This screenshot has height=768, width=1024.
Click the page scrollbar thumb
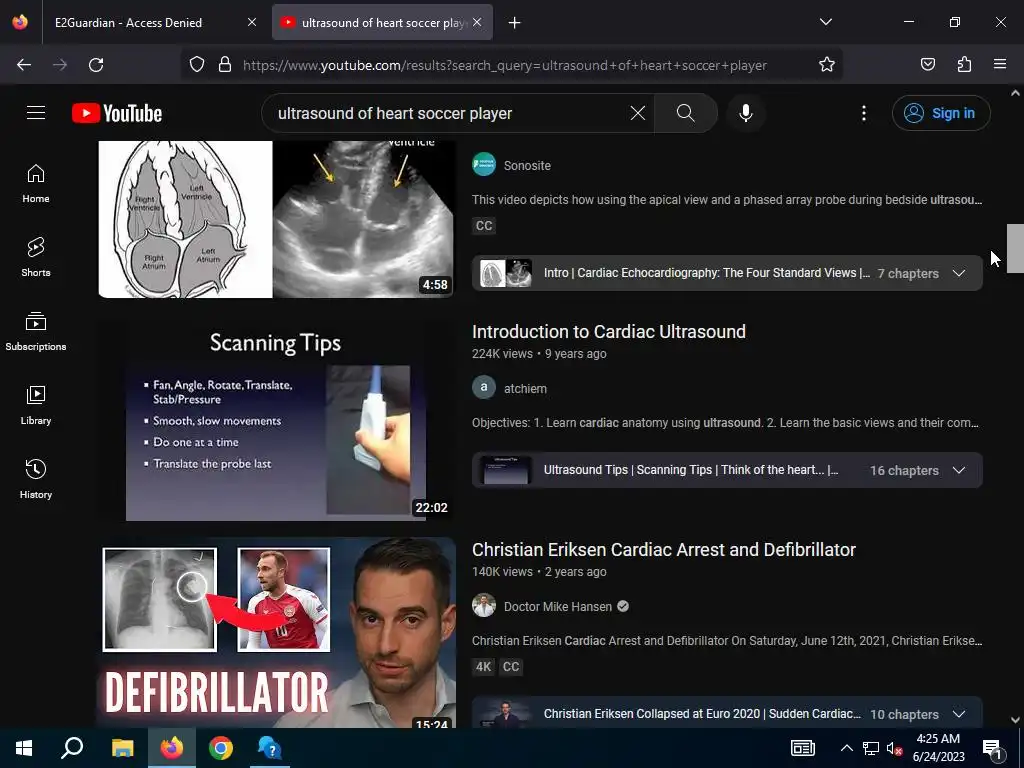[x=1015, y=248]
